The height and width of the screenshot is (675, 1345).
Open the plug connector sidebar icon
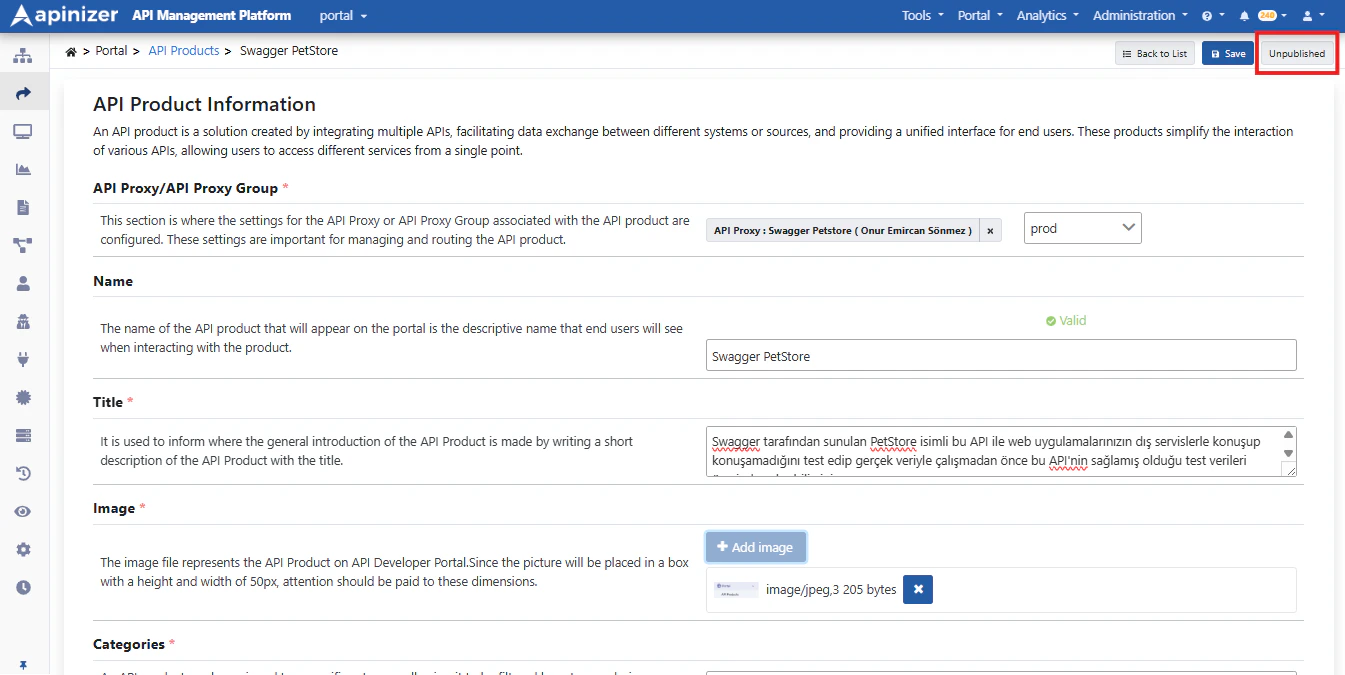click(23, 359)
